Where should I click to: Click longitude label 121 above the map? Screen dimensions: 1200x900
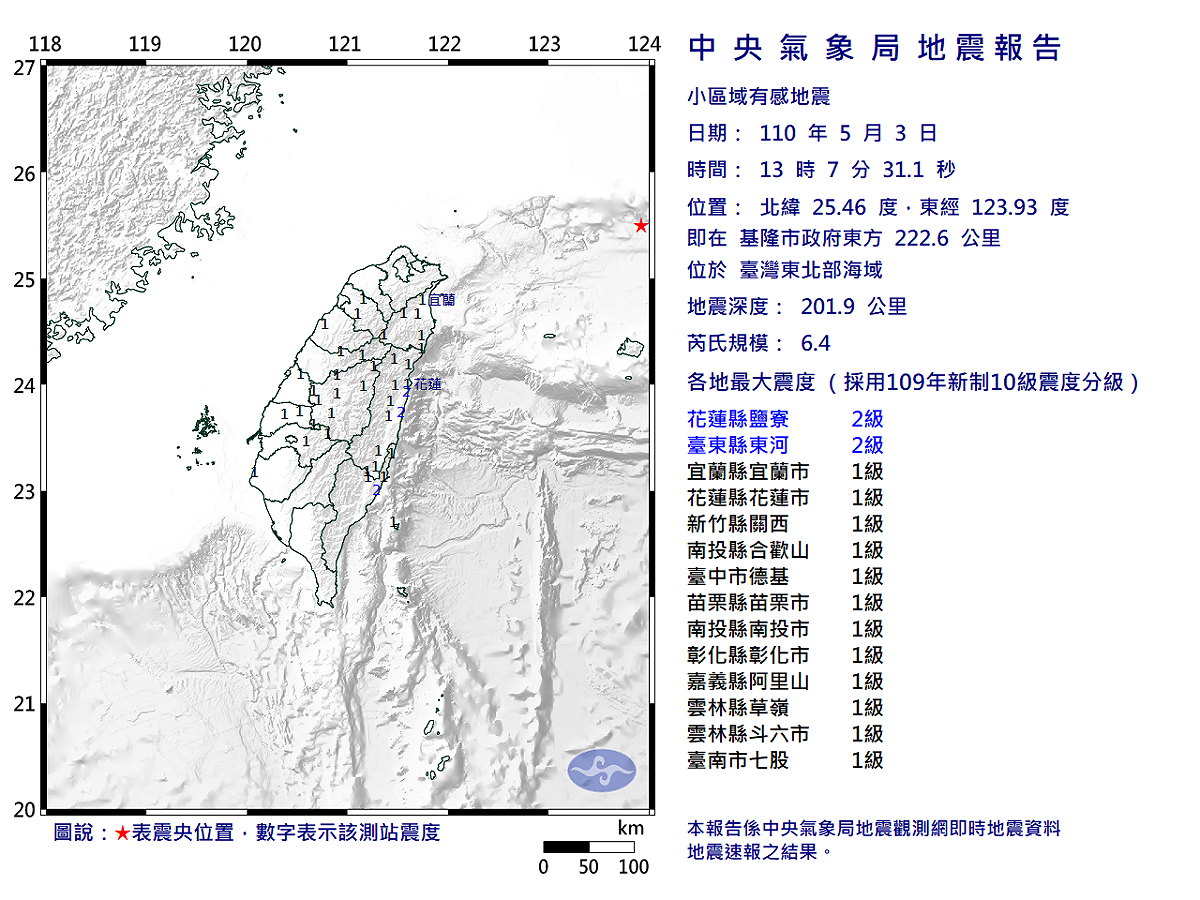(x=345, y=44)
